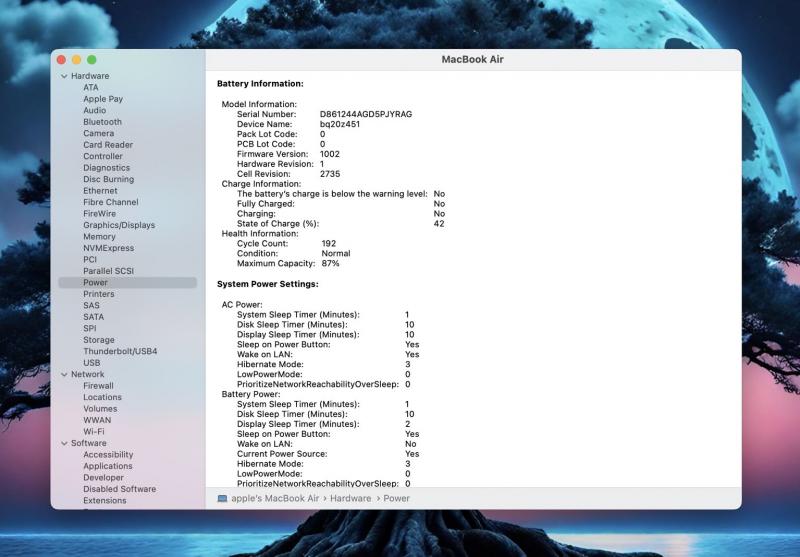Click the MacBook Air window title

[472, 59]
